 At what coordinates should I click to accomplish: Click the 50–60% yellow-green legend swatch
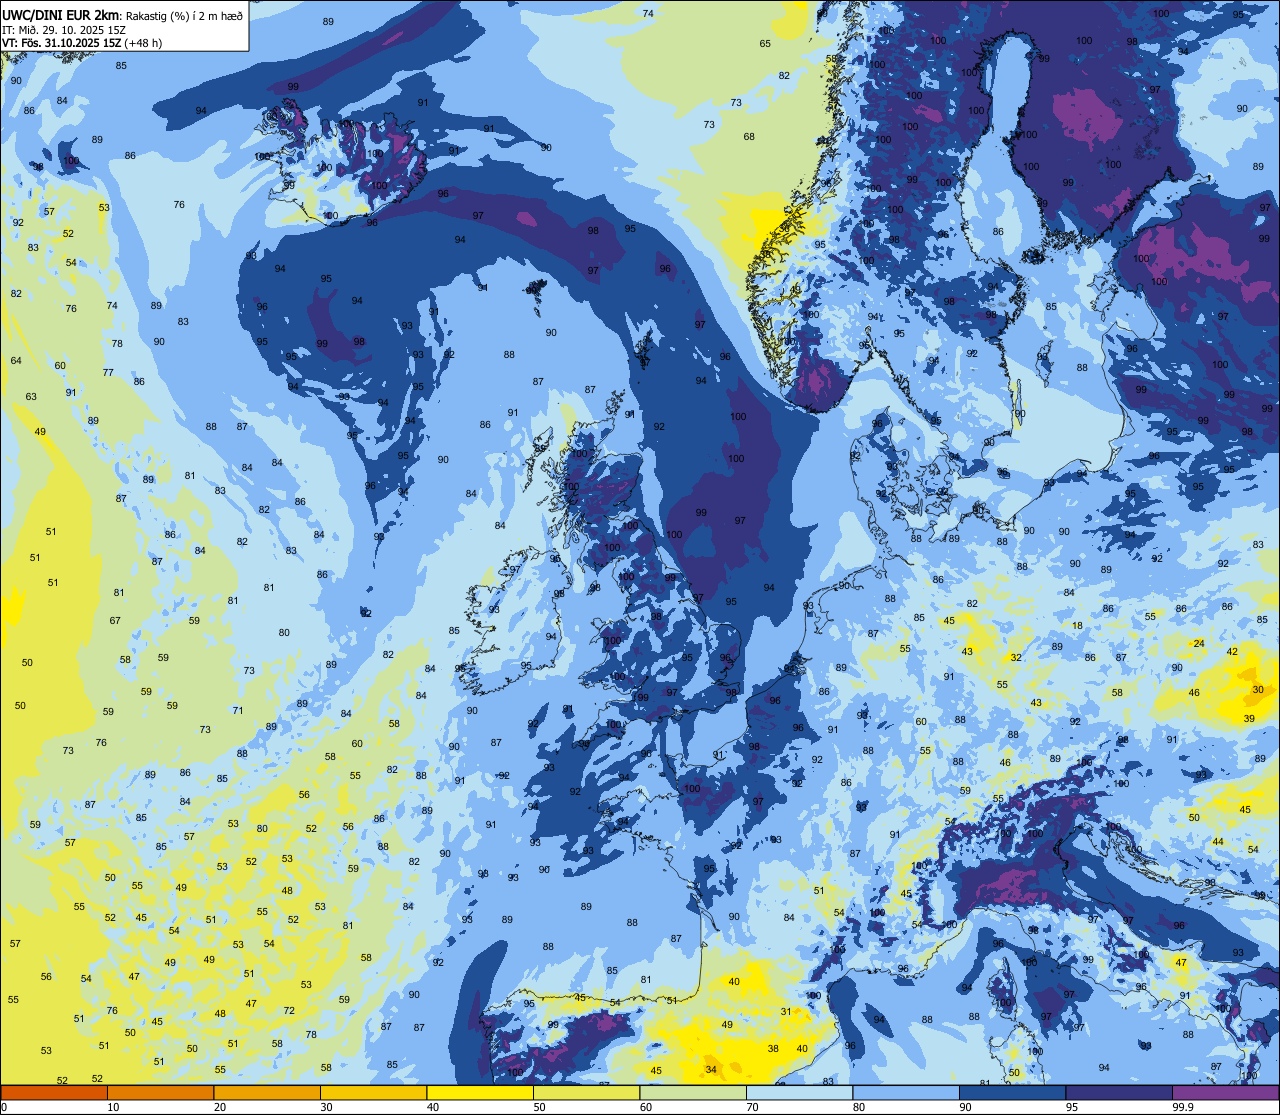(x=586, y=1092)
